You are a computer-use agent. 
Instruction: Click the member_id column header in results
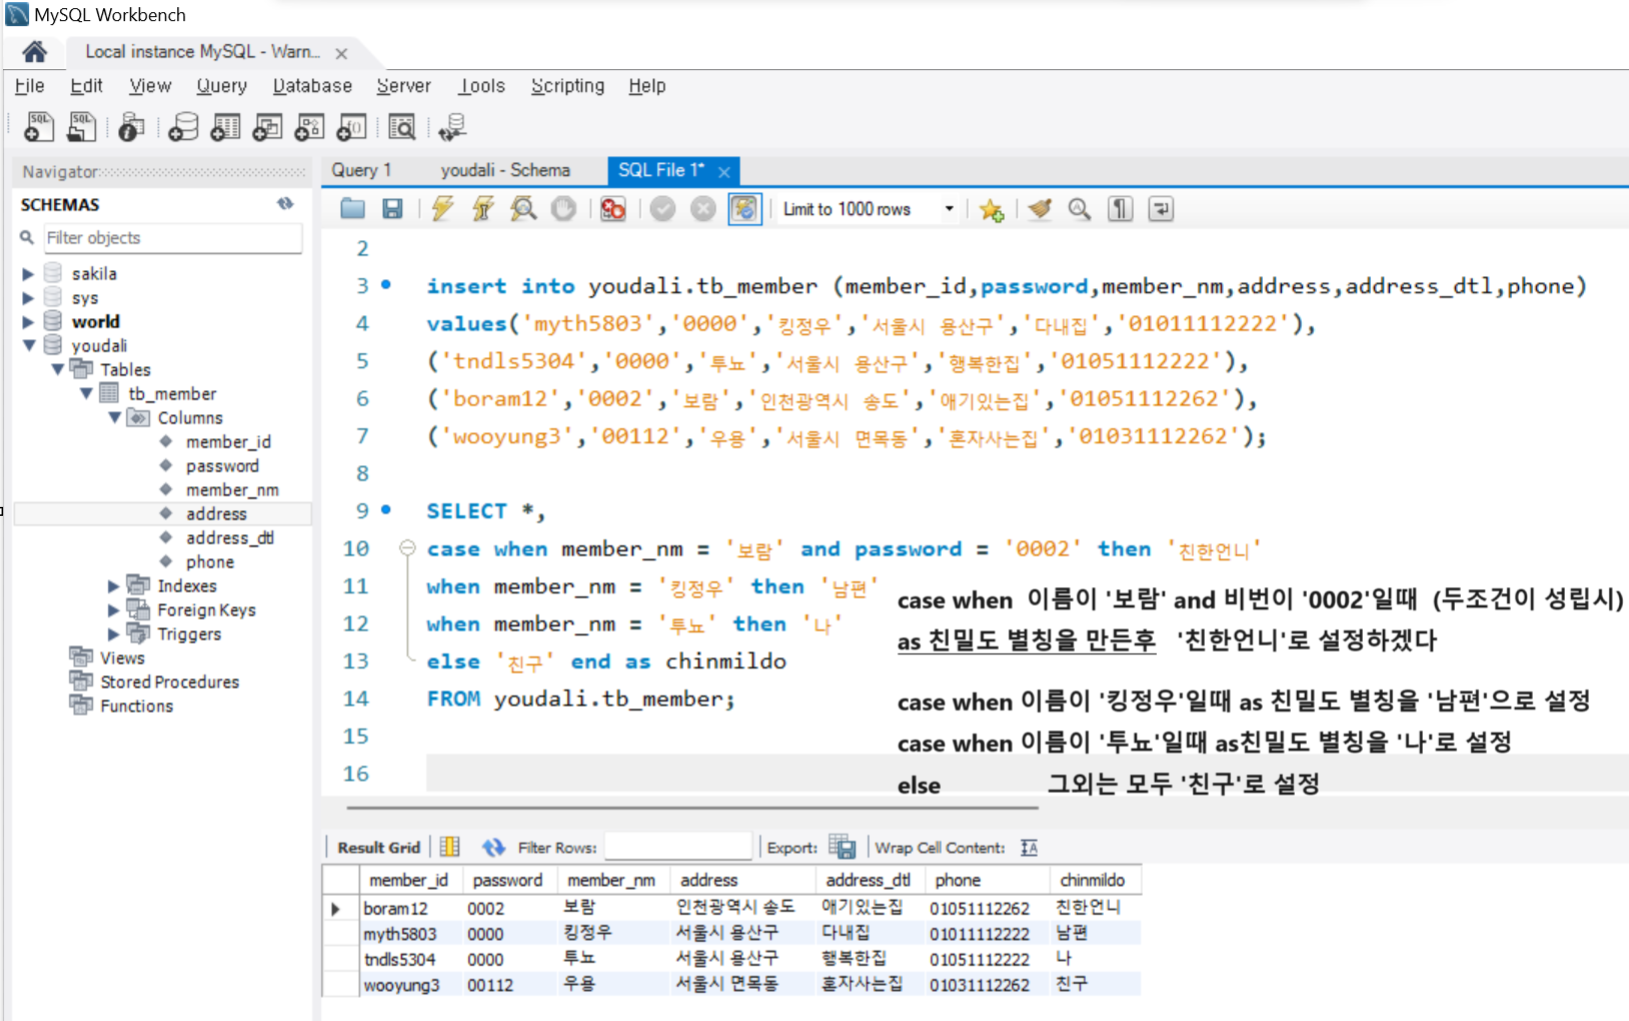[x=409, y=880]
